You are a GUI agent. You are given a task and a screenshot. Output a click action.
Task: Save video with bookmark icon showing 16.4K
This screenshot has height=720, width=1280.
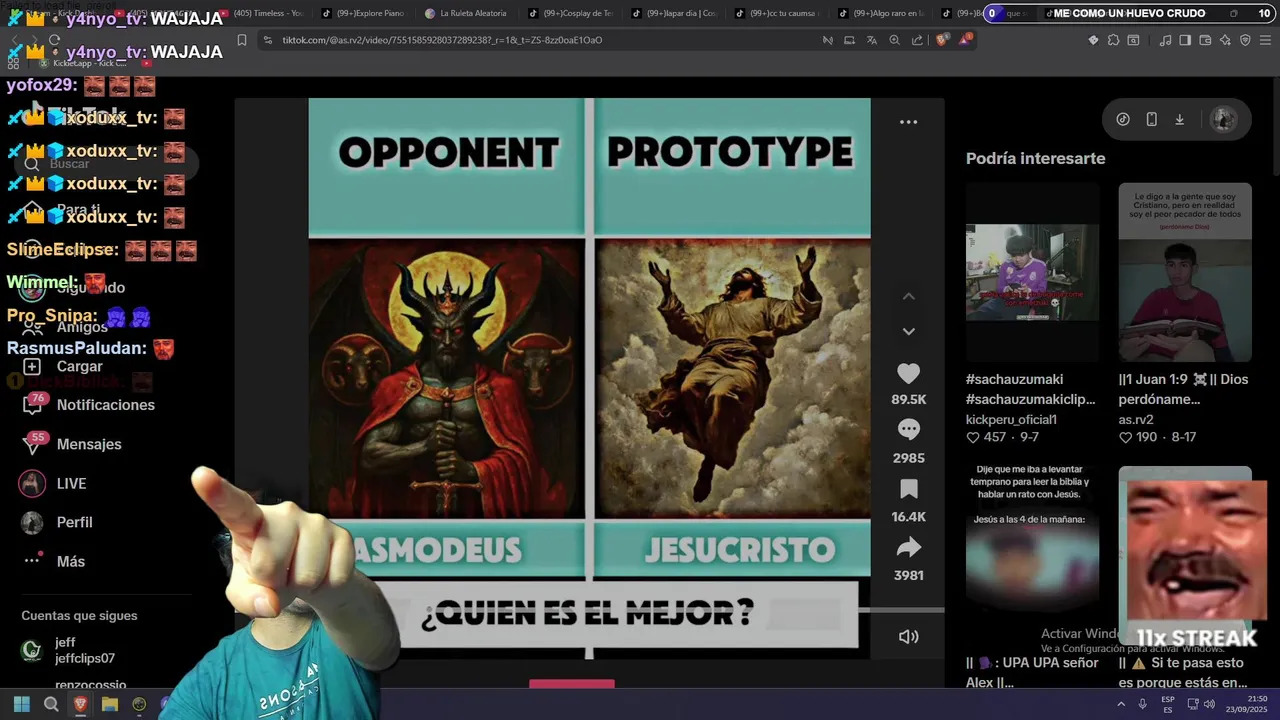tap(908, 489)
